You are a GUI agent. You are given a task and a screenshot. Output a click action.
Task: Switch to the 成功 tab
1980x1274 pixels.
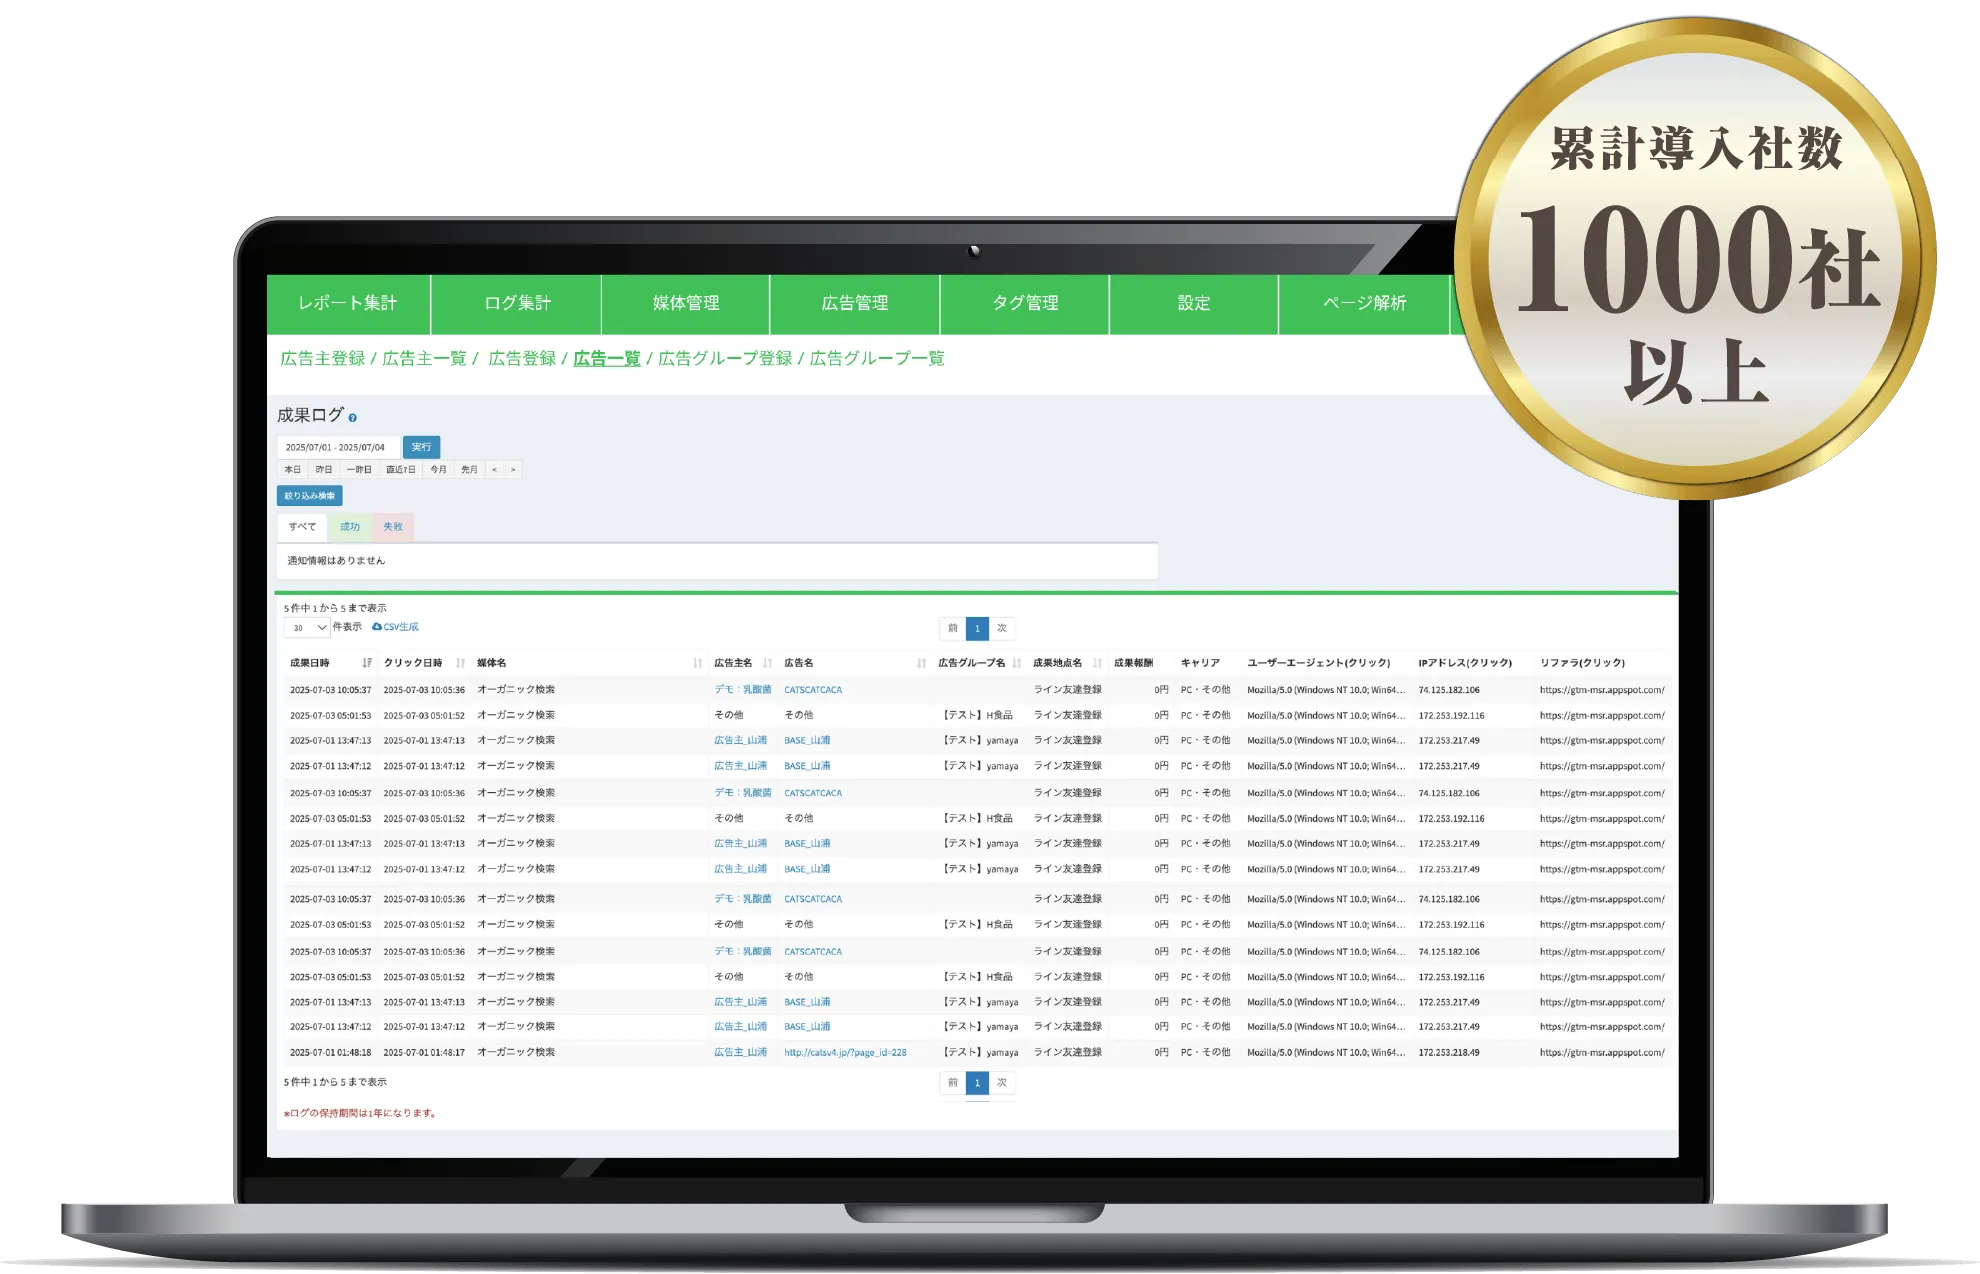point(349,527)
